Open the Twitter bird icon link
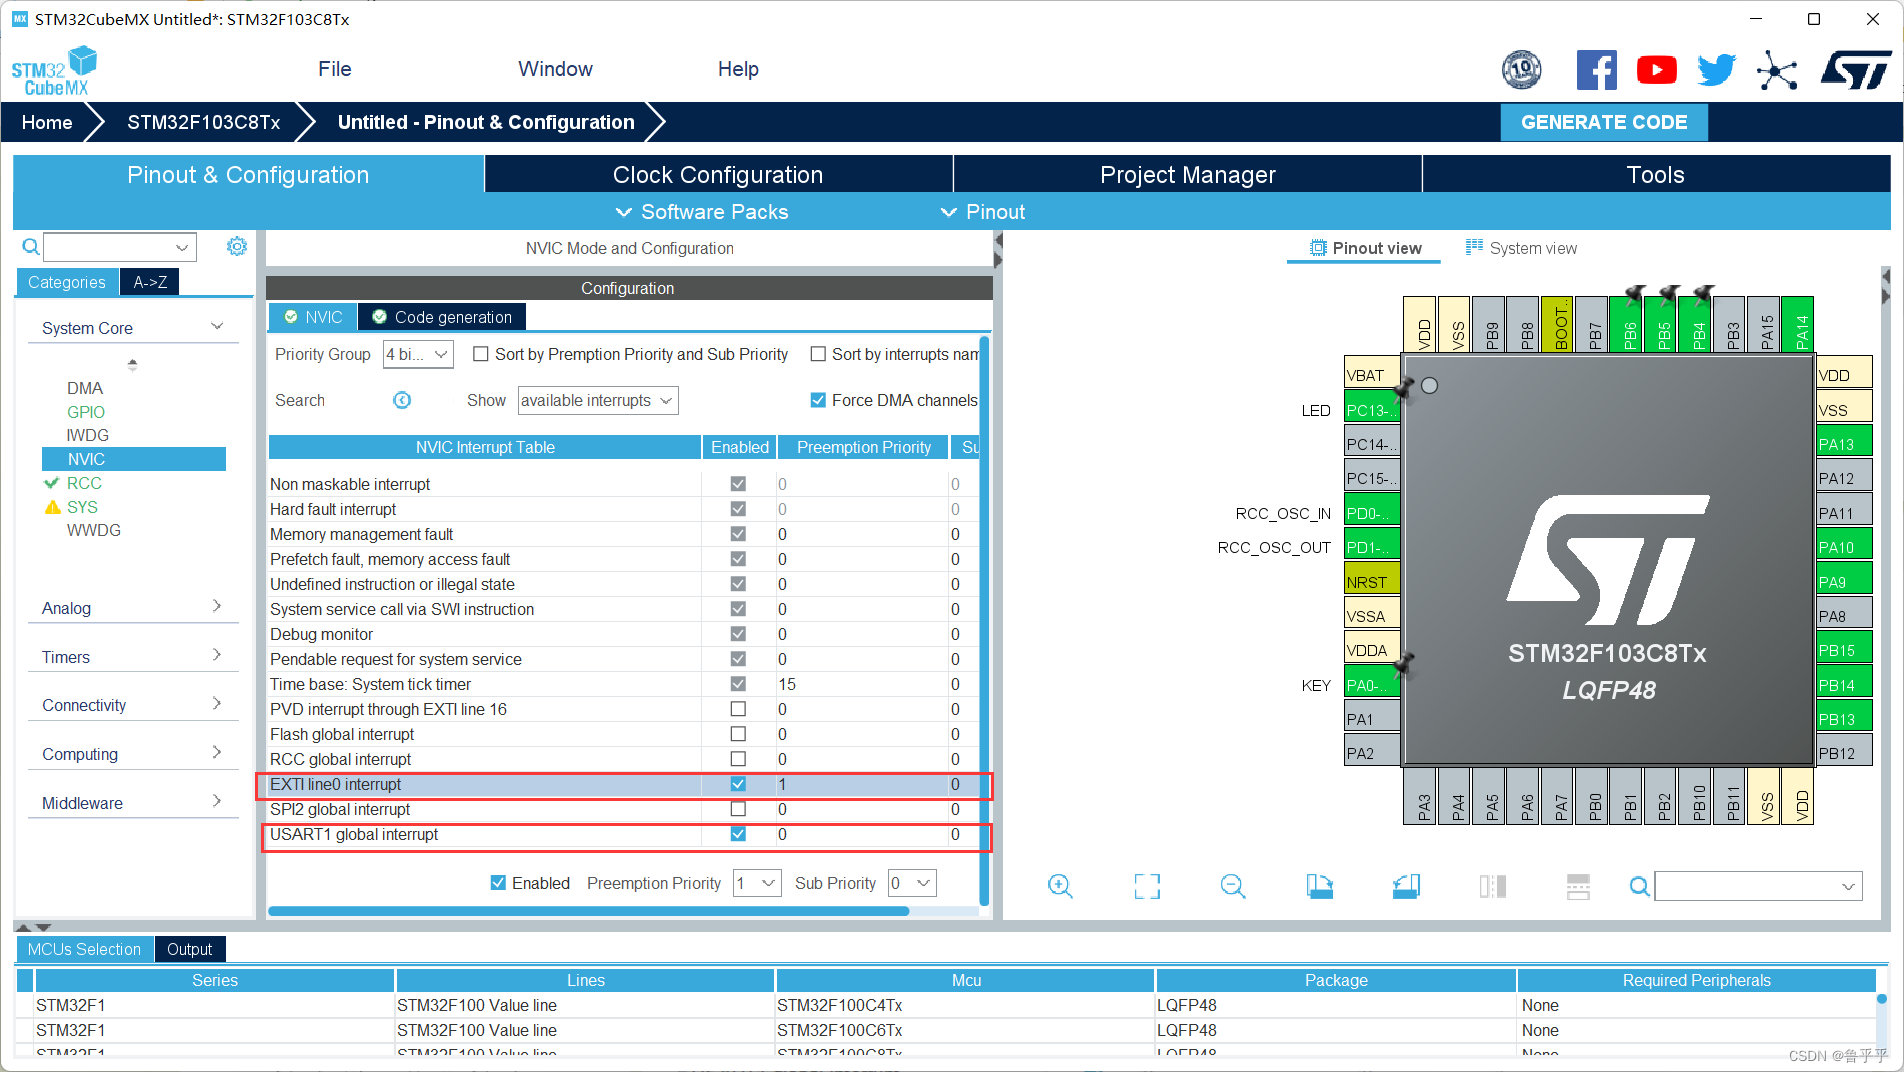1904x1072 pixels. (x=1717, y=69)
